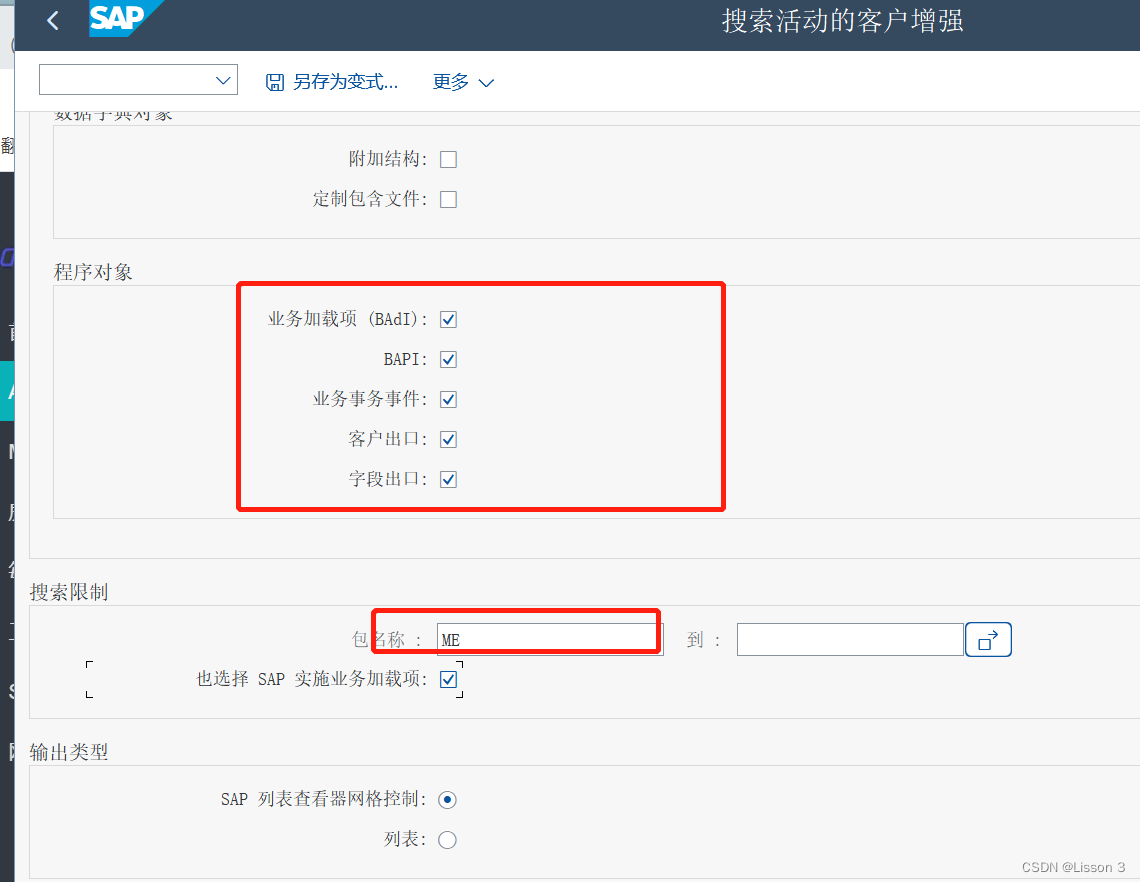Screen dimensions: 1140x882
Task: Uncheck 也选择 SAP 实施业务加载项 checkbox
Action: tap(449, 679)
